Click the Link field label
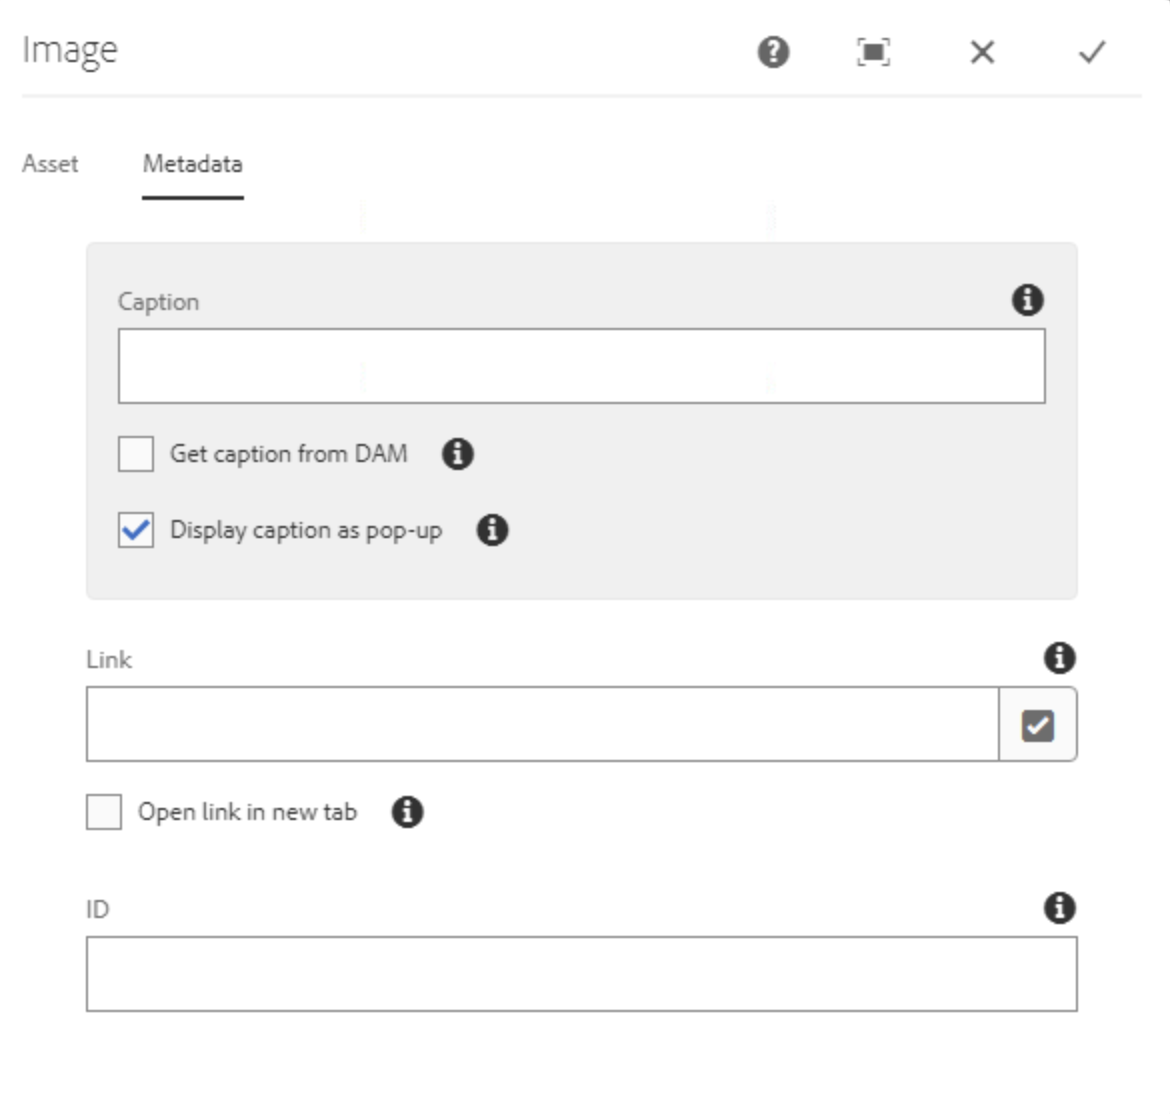 click(x=109, y=660)
